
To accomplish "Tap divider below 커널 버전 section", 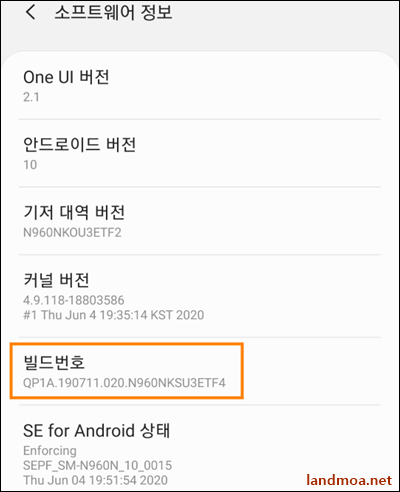I will 200,337.
